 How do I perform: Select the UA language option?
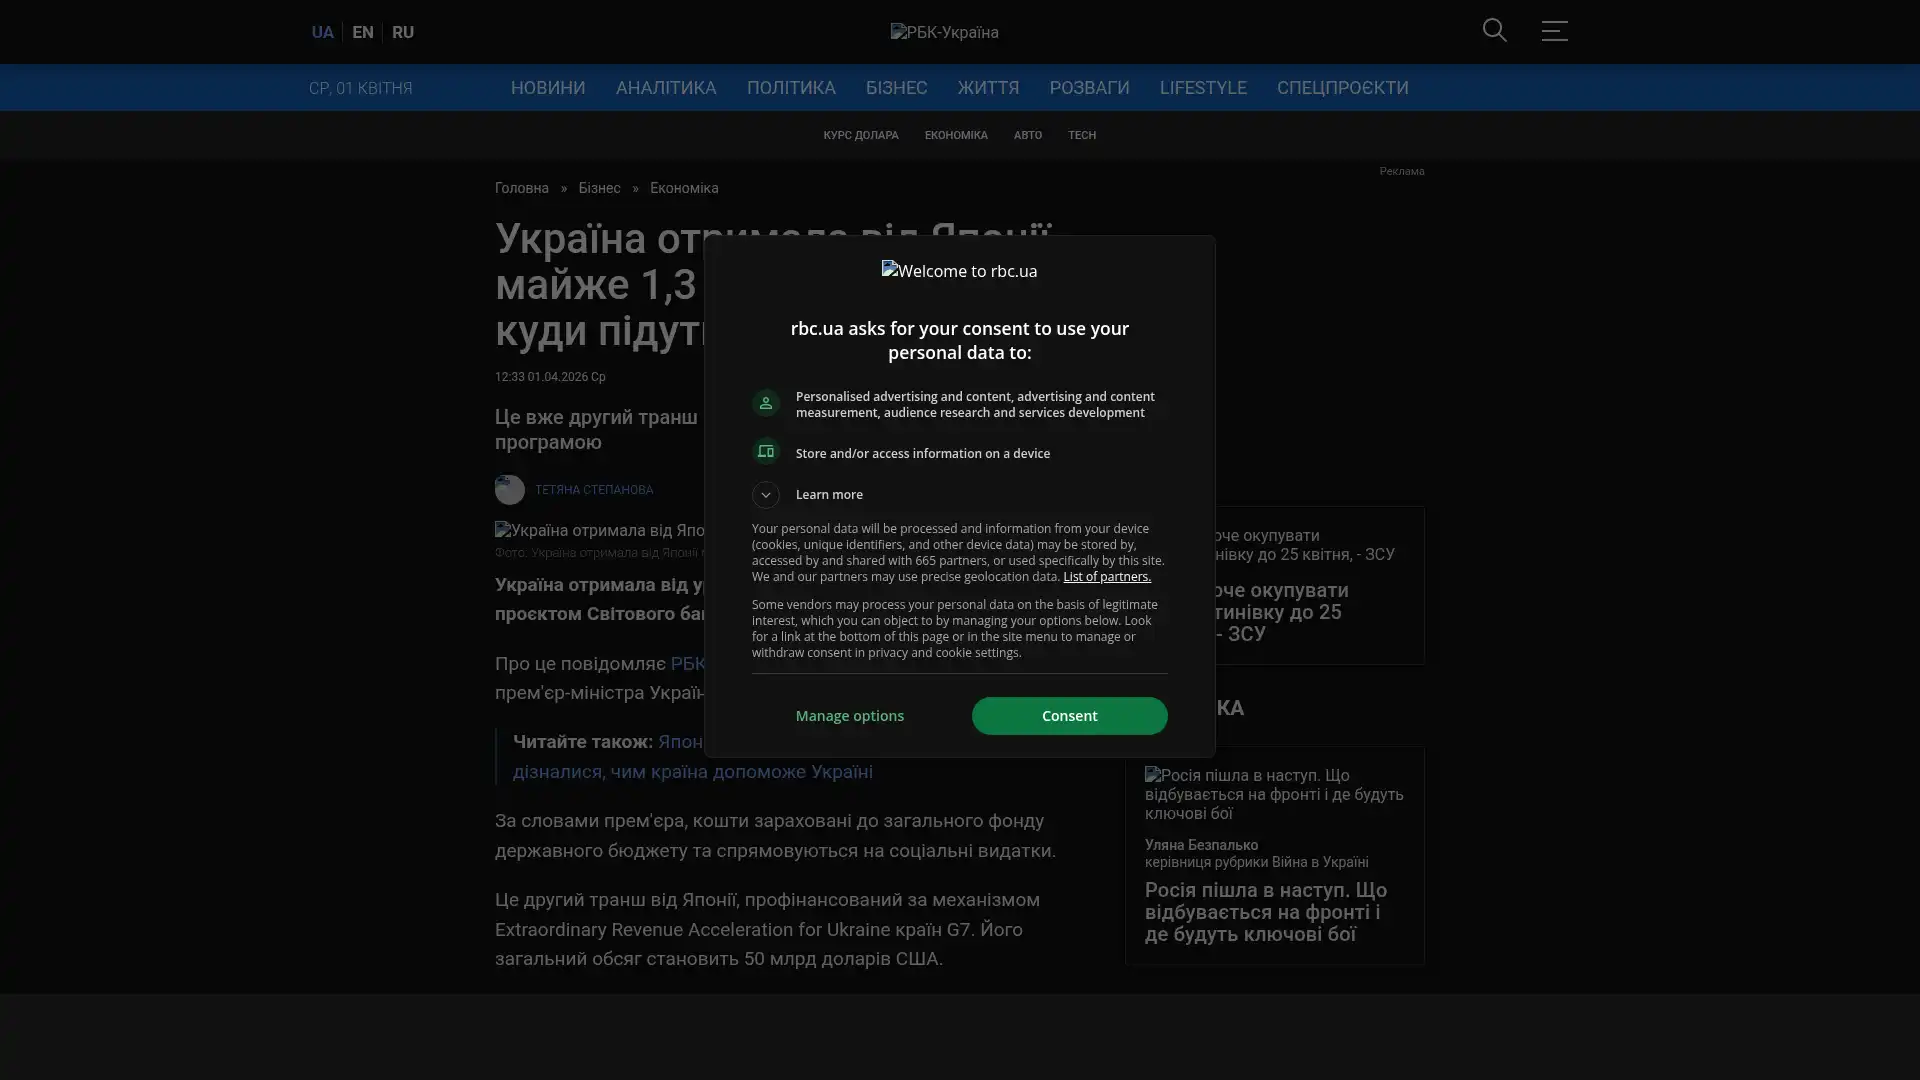[322, 32]
